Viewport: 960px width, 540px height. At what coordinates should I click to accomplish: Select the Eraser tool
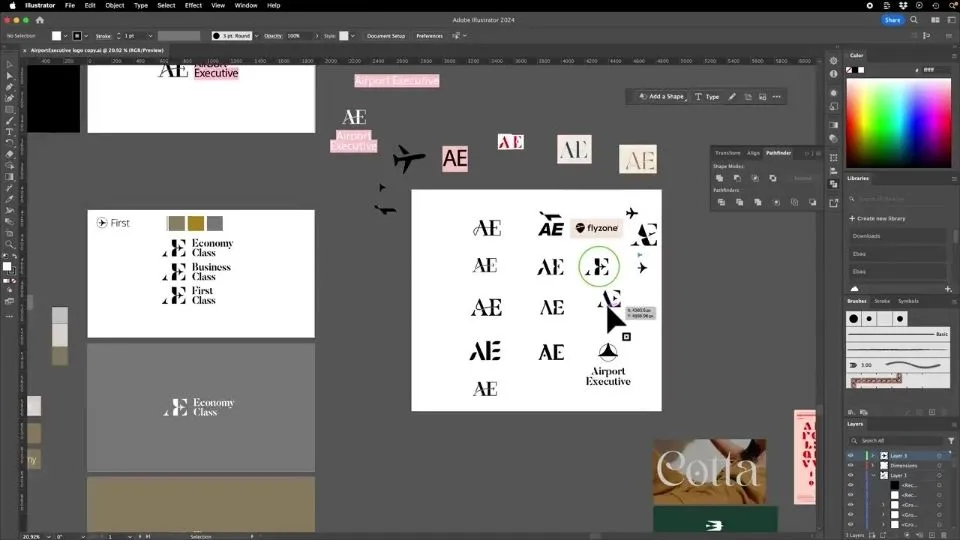coord(9,154)
